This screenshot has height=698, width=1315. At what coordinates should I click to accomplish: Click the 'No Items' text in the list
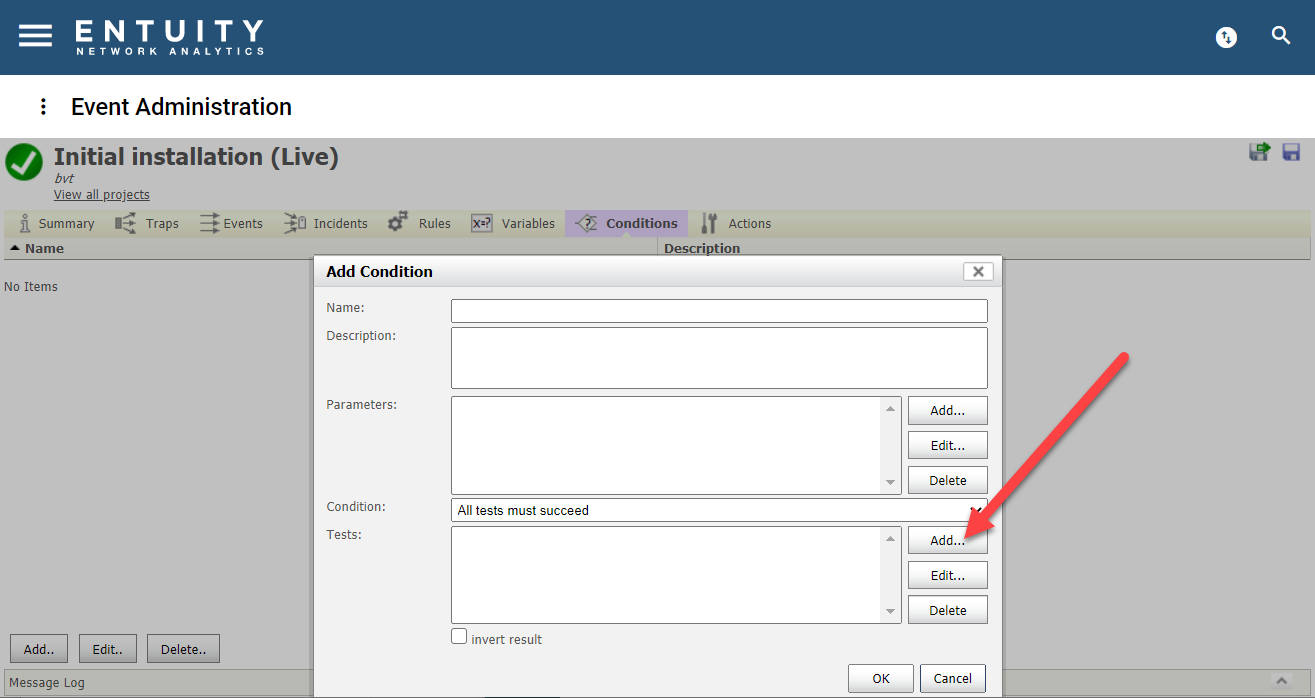[x=31, y=287]
